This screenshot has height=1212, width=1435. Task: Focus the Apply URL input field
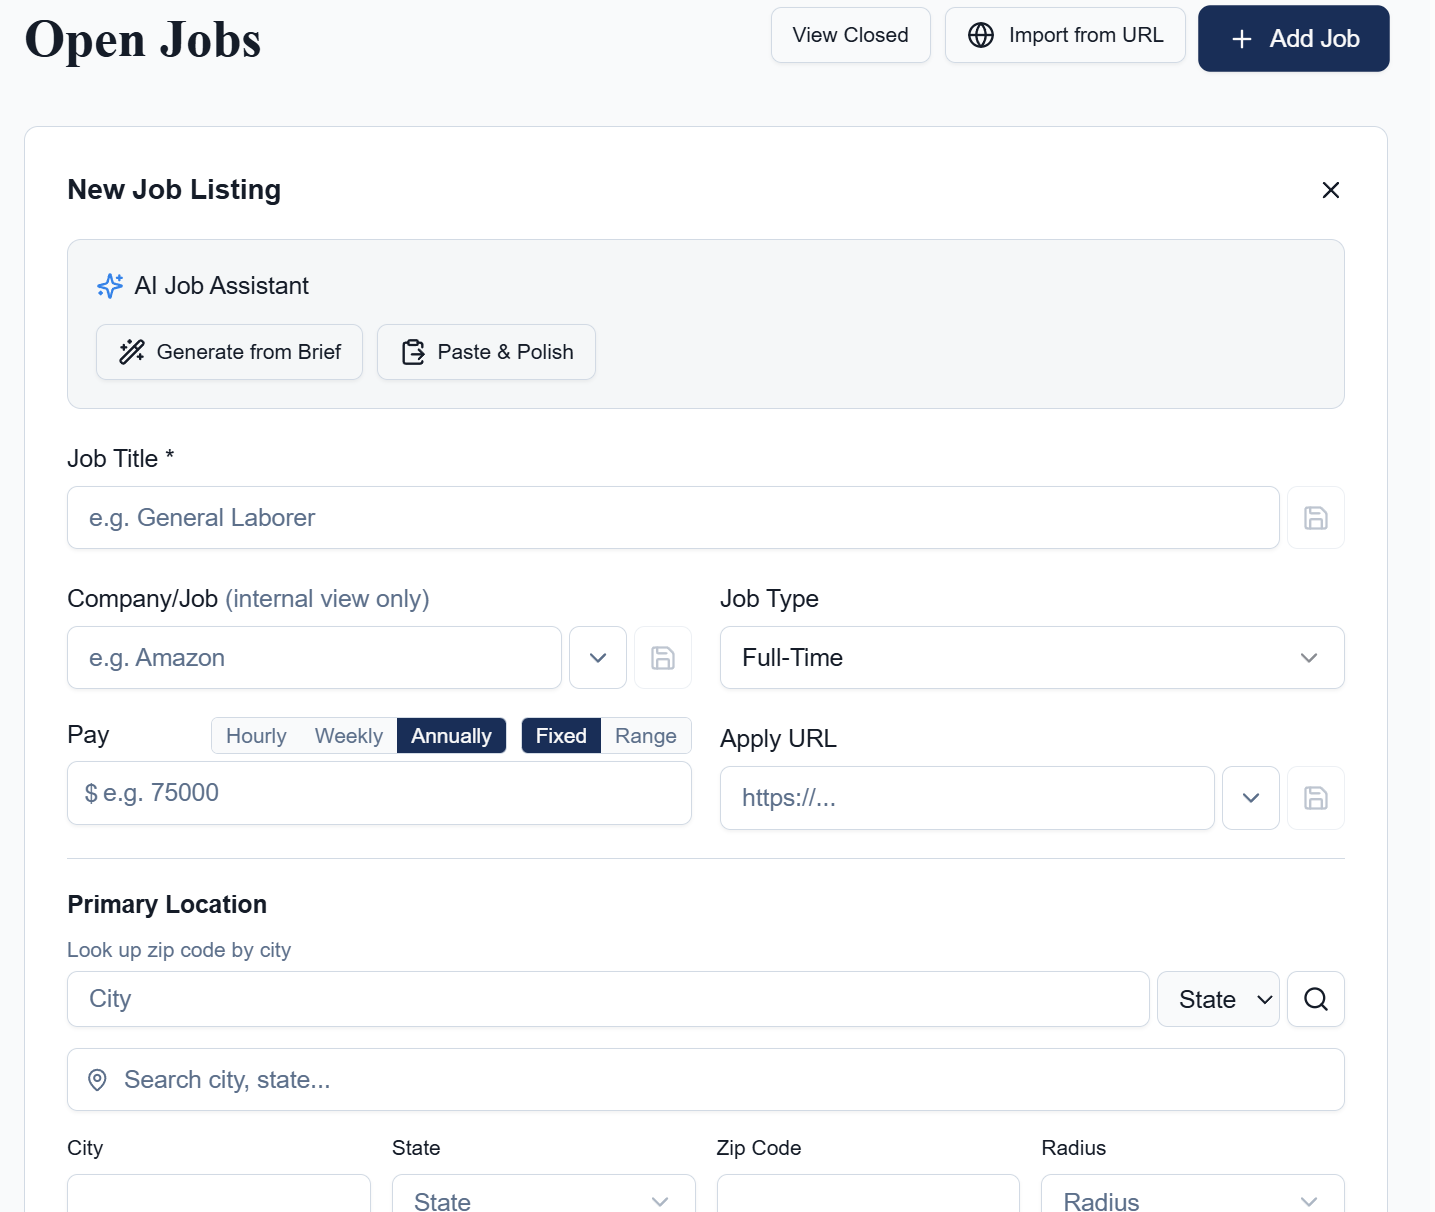point(967,798)
